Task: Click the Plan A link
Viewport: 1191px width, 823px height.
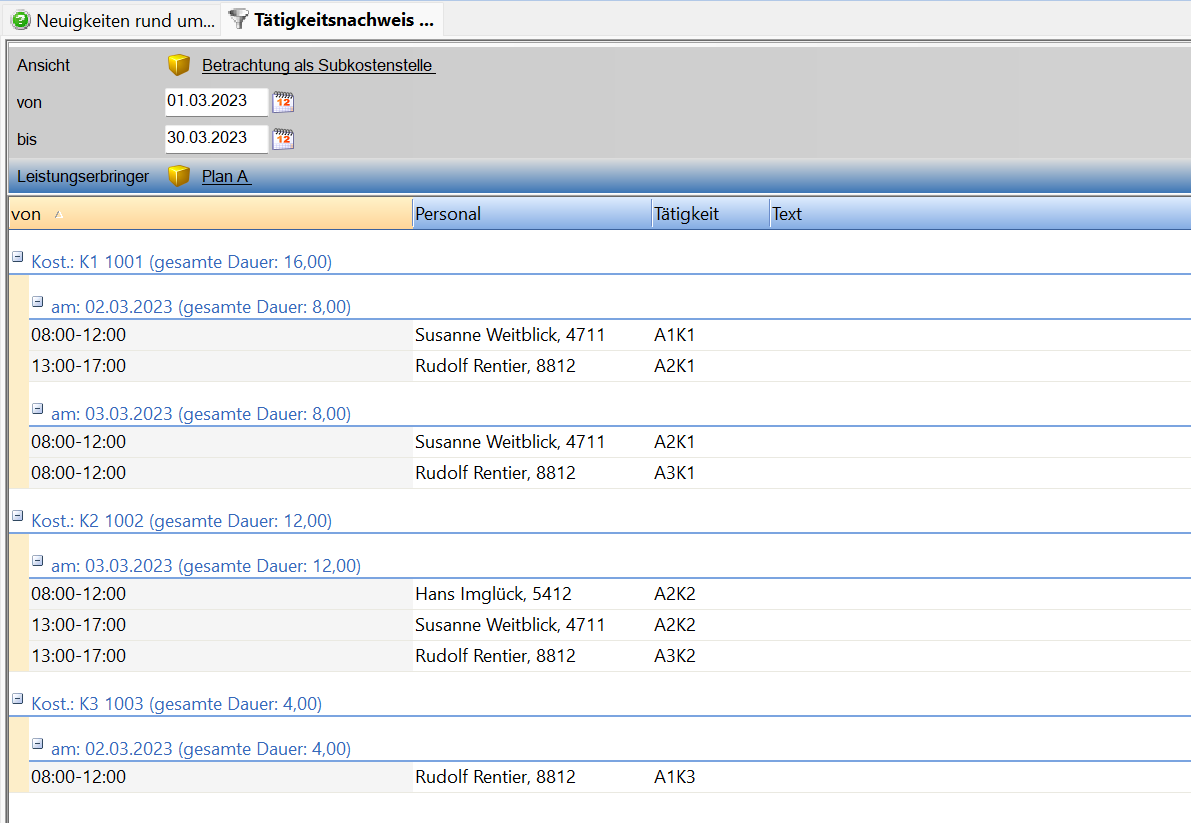Action: coord(226,177)
